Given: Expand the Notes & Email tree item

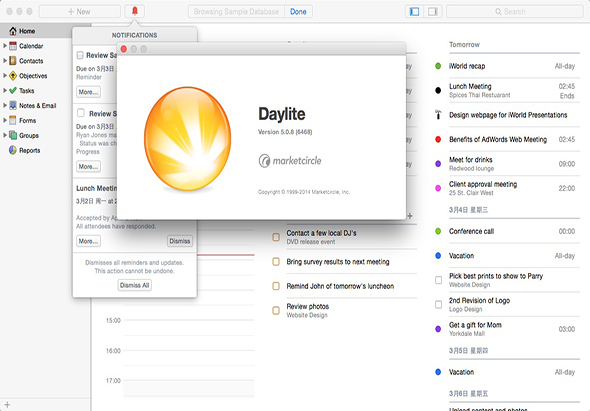Looking at the screenshot, I should click(5, 105).
